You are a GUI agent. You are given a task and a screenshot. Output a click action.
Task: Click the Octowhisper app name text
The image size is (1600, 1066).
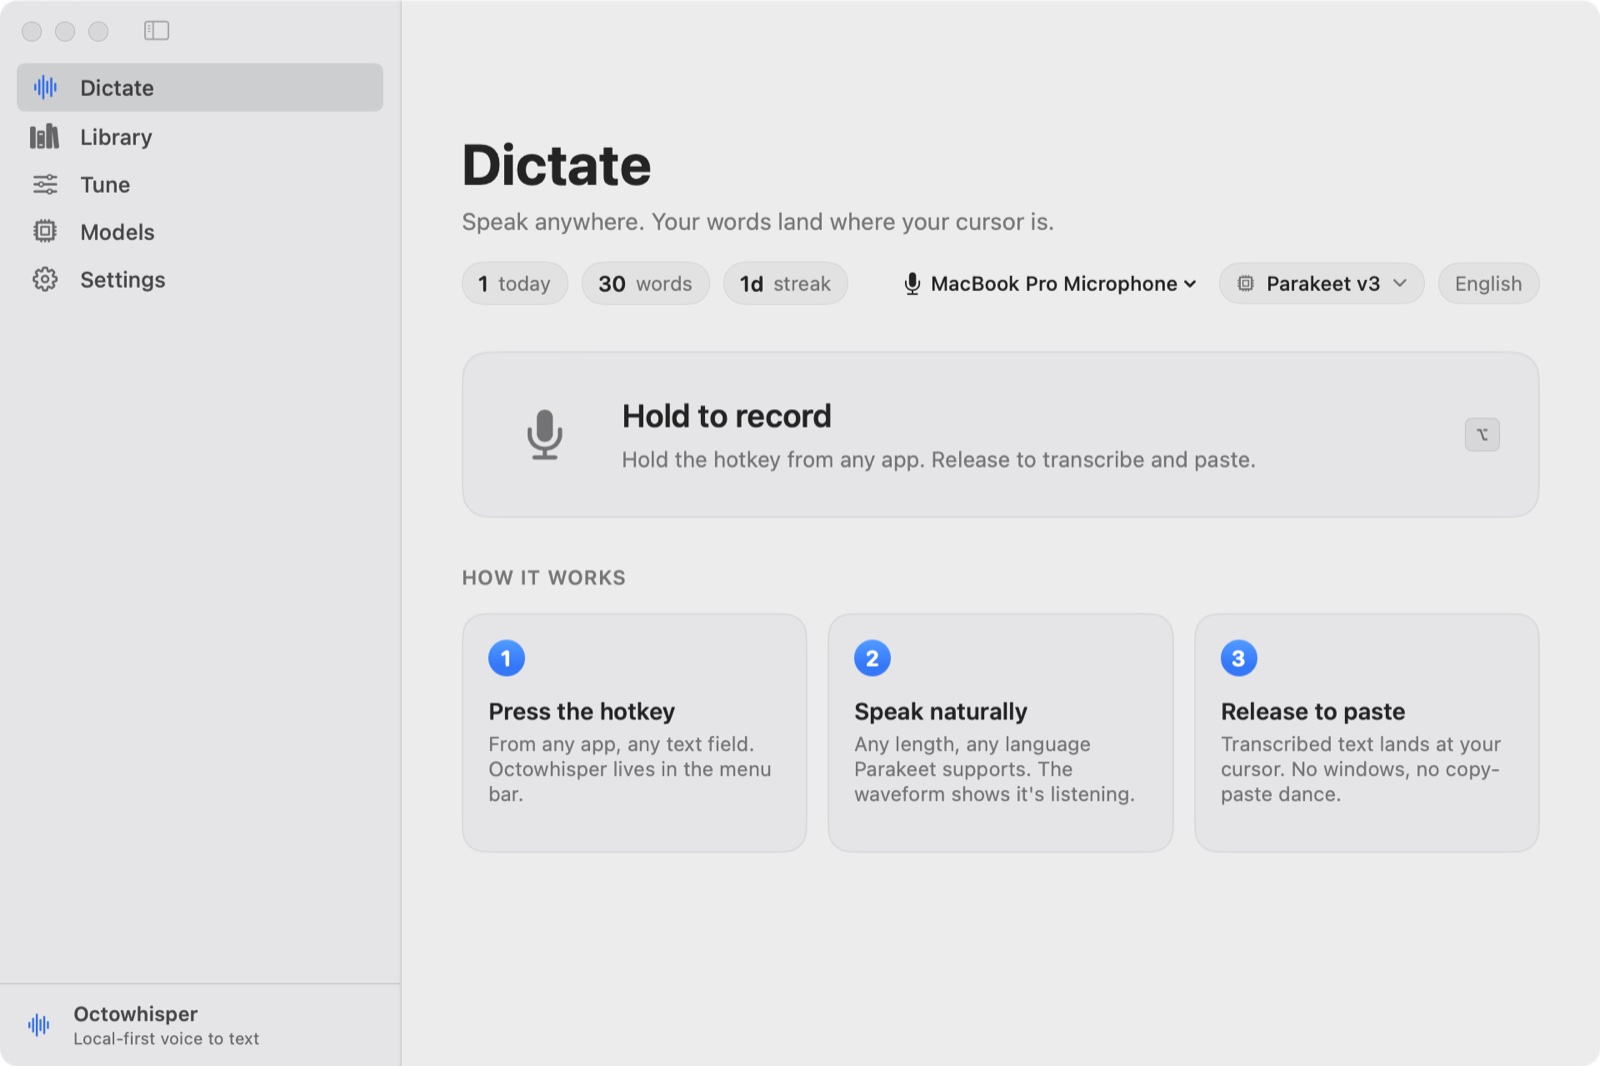[x=136, y=1014]
